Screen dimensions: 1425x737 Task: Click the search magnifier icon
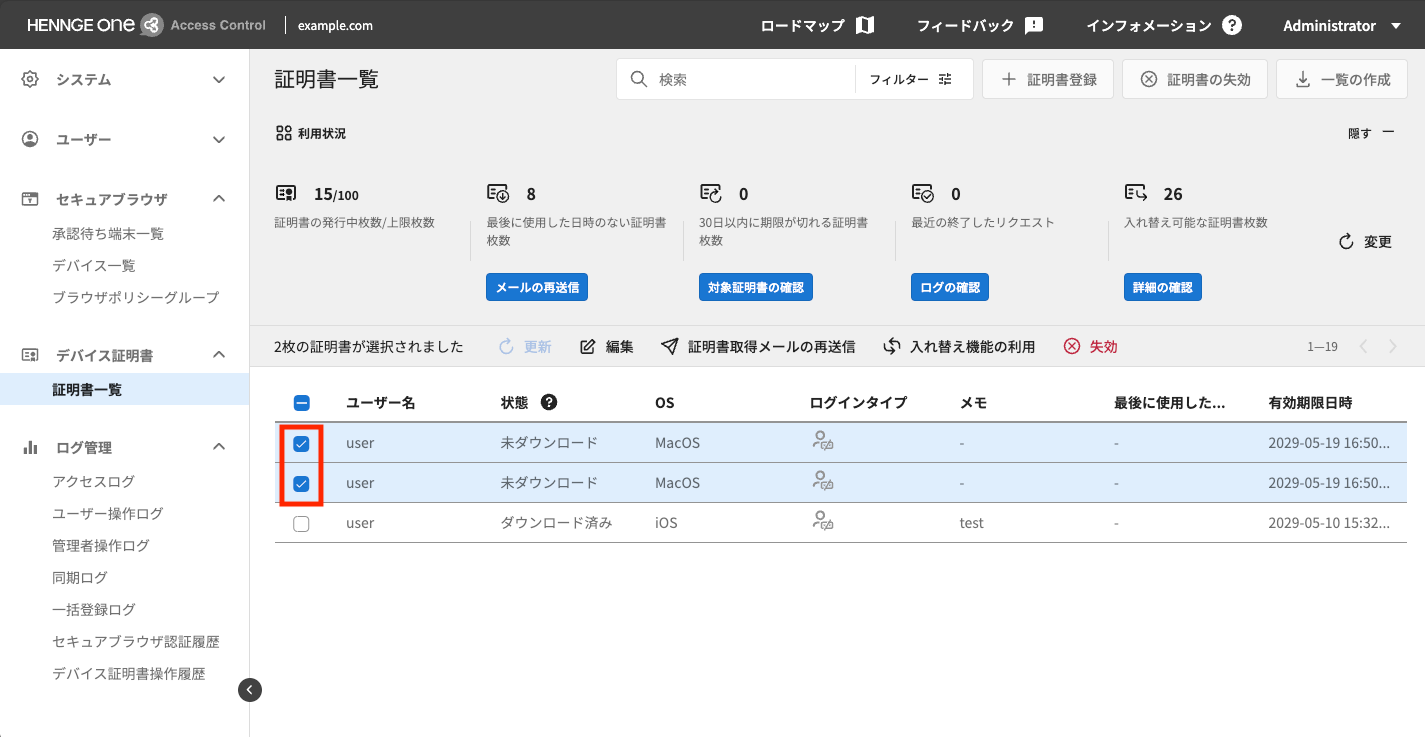(639, 79)
